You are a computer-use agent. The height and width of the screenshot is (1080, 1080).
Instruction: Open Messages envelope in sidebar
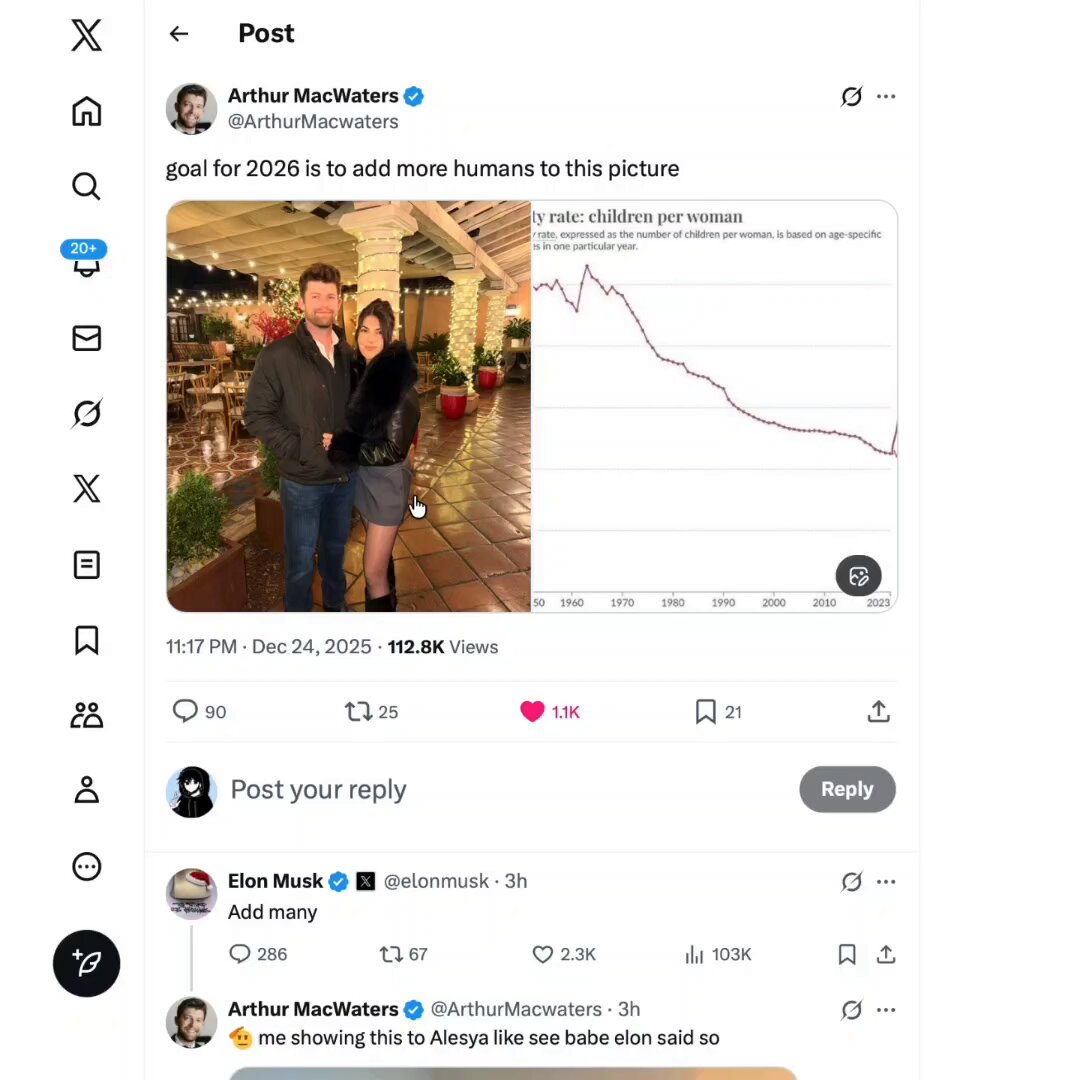click(x=87, y=339)
